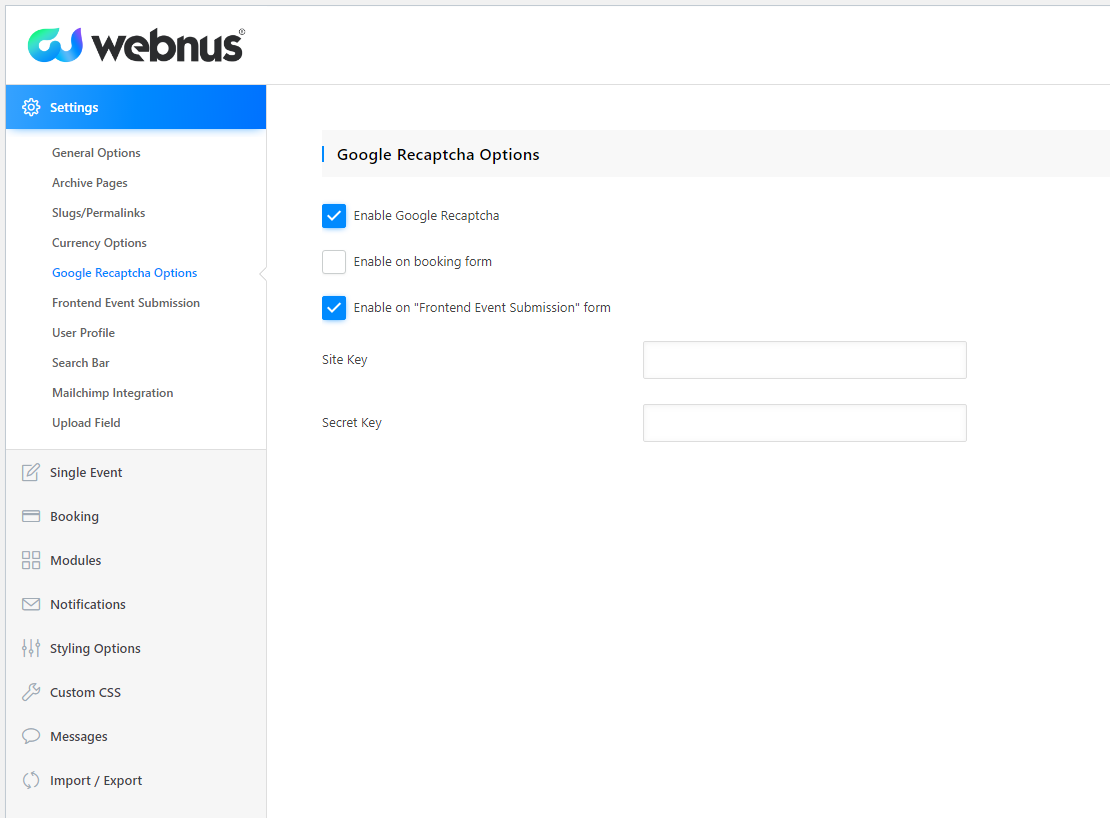
Task: Click the Secret Key label
Action: click(x=352, y=422)
